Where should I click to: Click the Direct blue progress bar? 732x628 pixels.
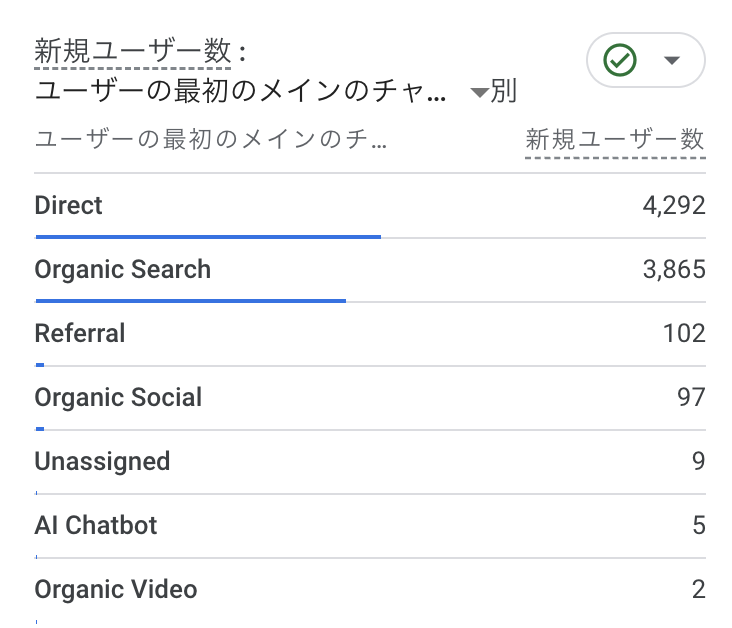[x=208, y=236]
